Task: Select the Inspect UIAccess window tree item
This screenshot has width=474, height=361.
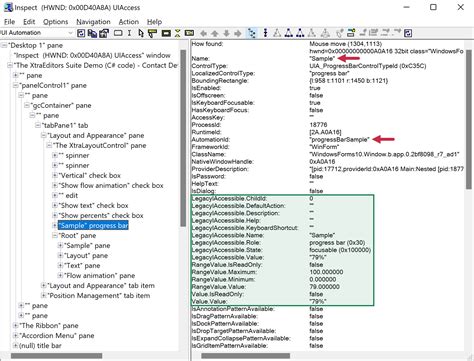Action: 92,55
